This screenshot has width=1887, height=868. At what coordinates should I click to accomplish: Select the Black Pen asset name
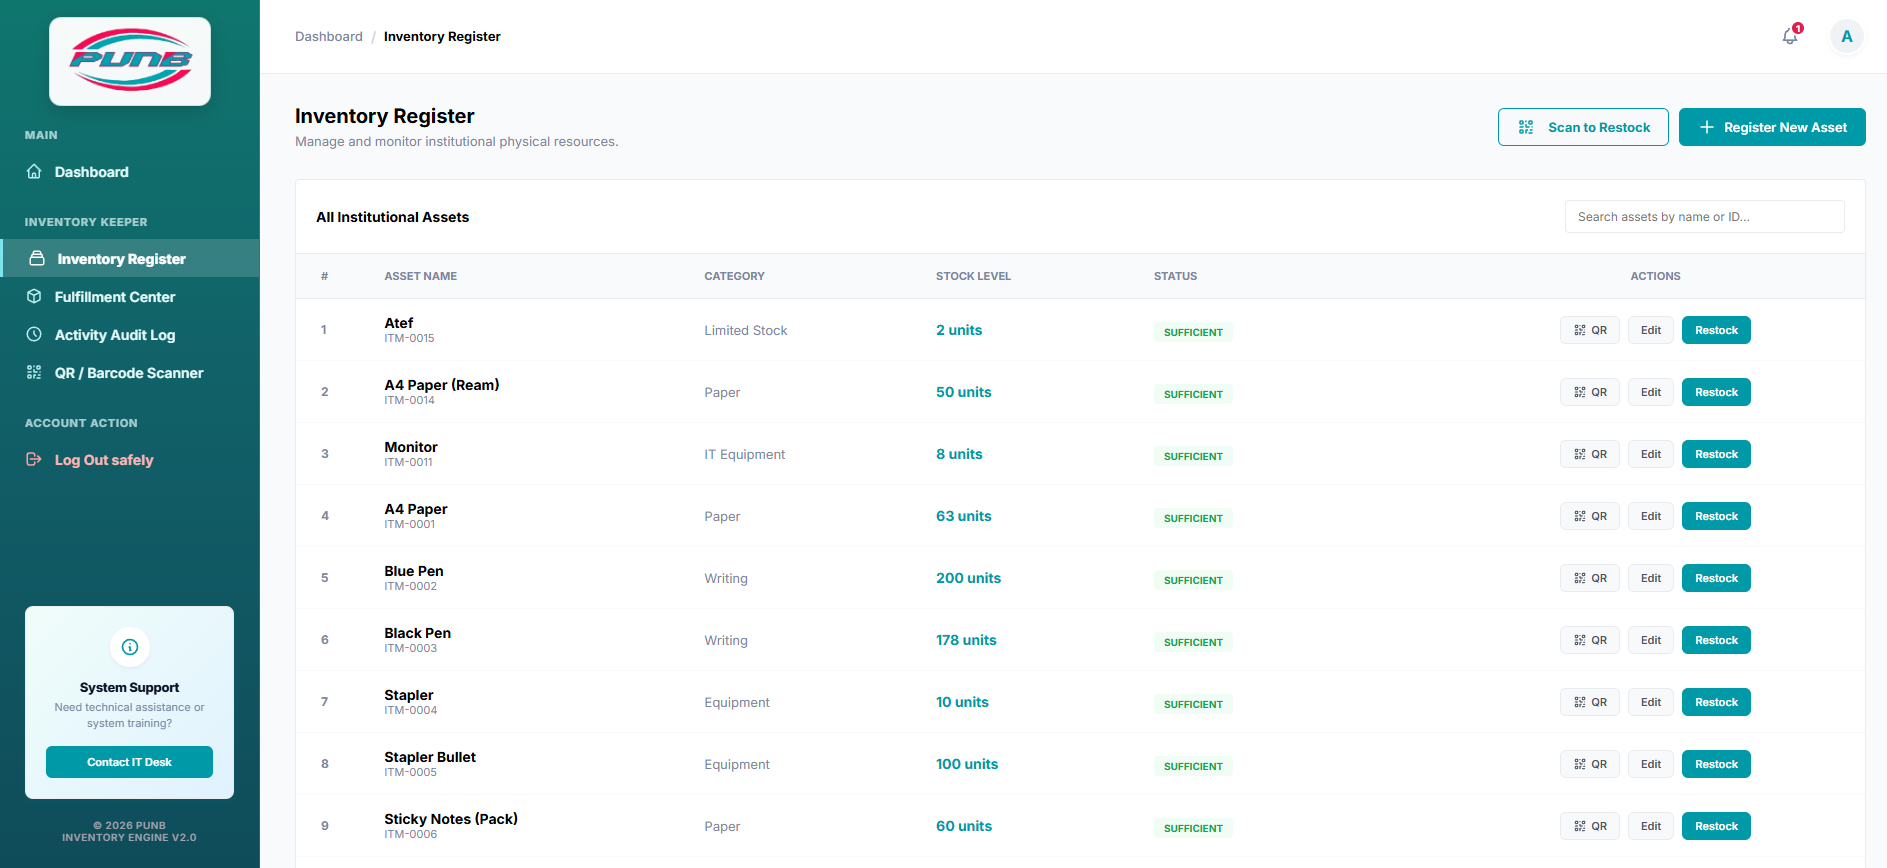pos(418,633)
